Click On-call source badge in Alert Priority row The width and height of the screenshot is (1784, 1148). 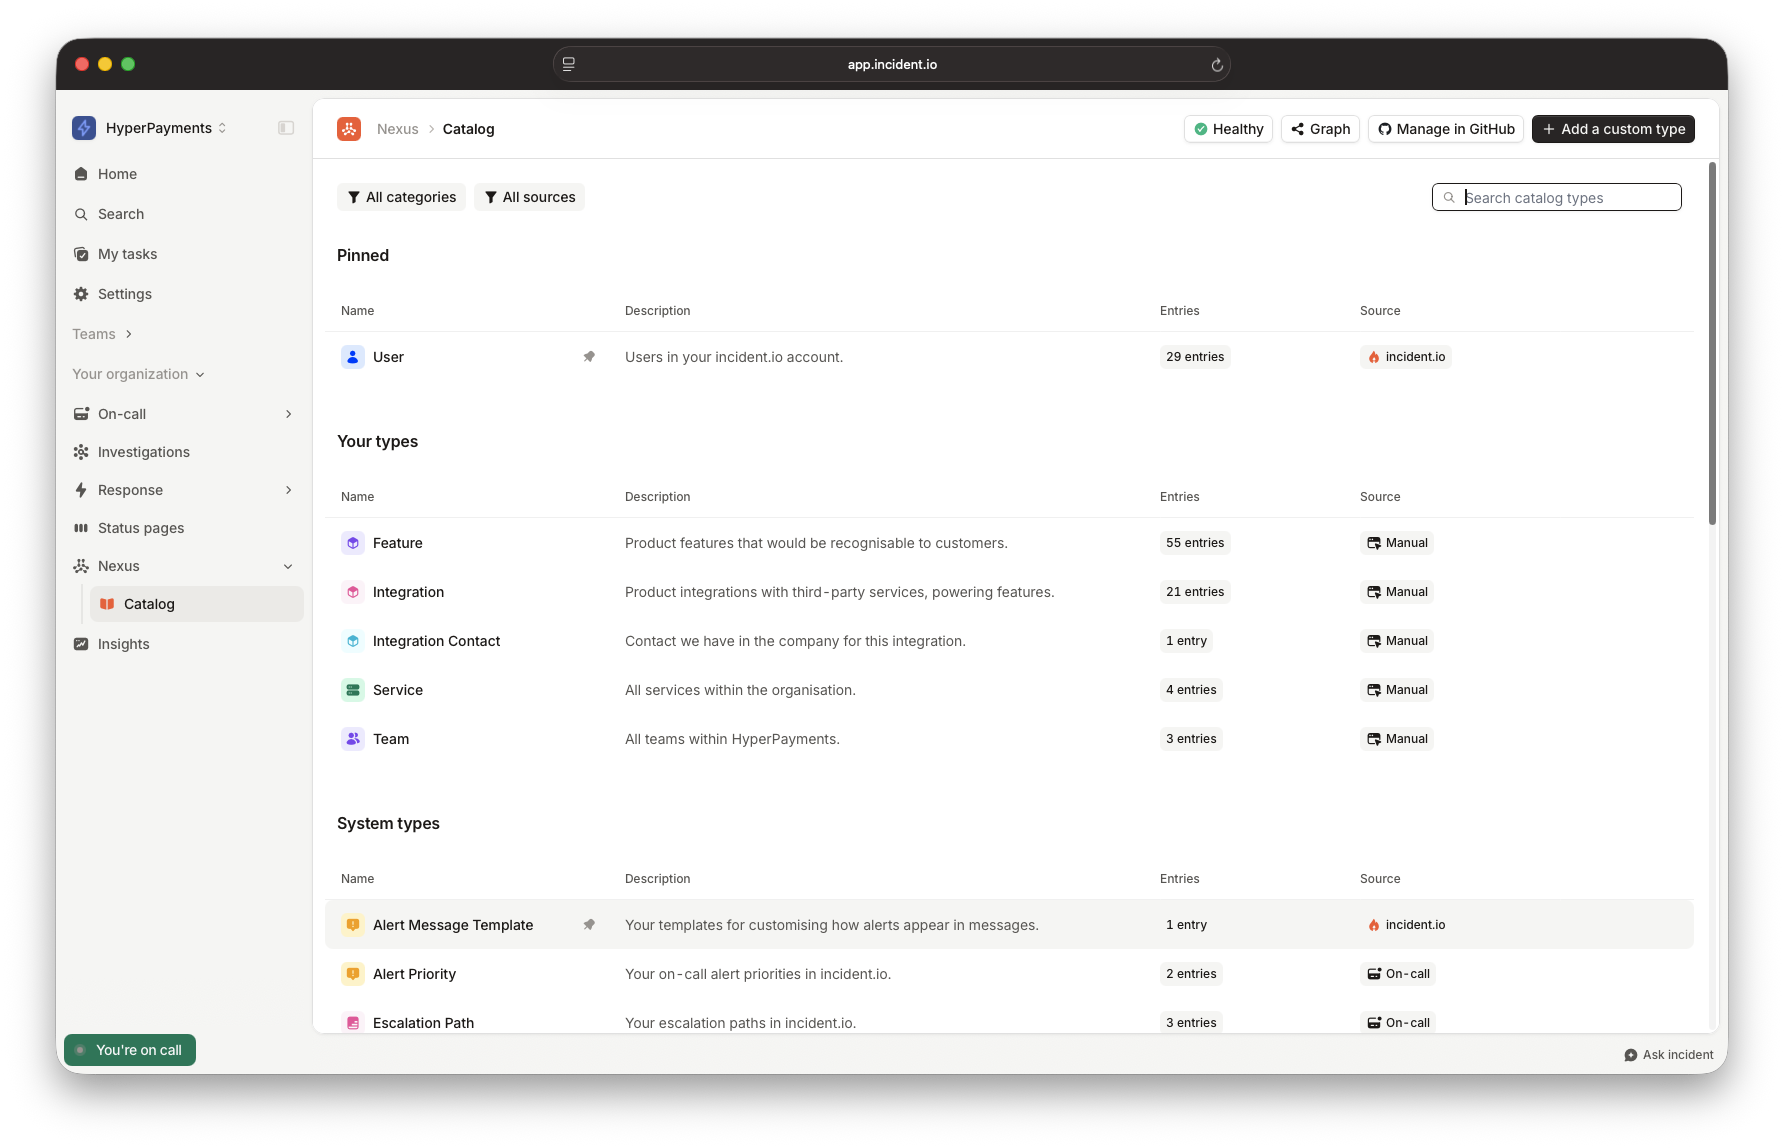tap(1398, 974)
